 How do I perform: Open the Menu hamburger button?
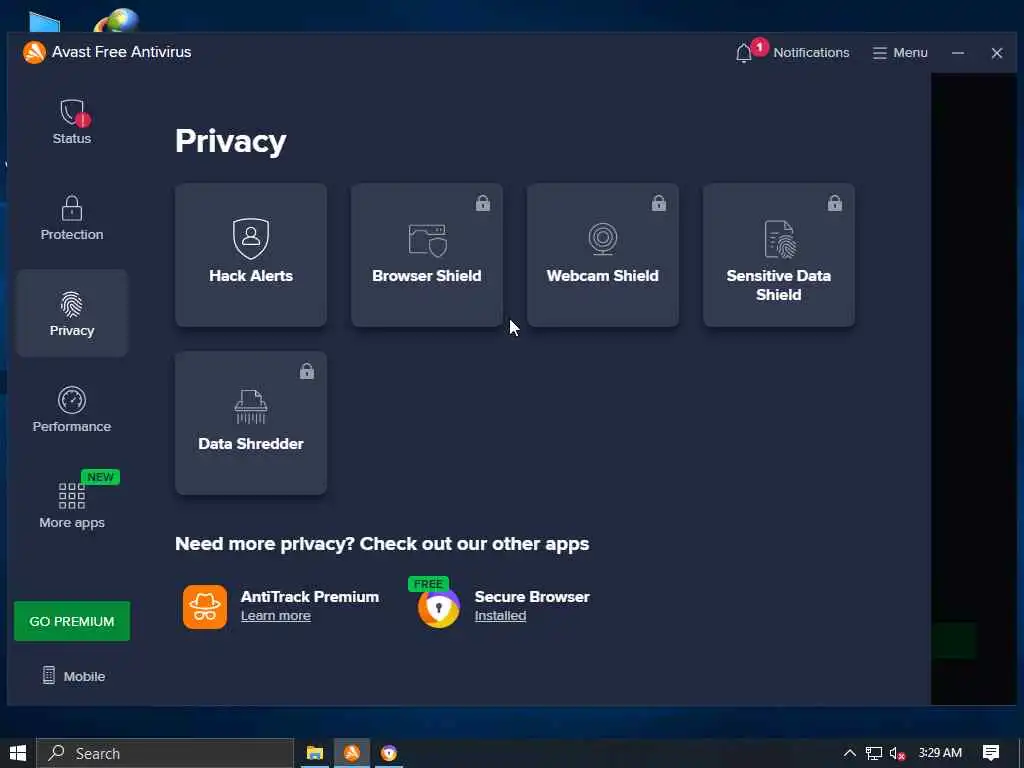click(x=900, y=53)
